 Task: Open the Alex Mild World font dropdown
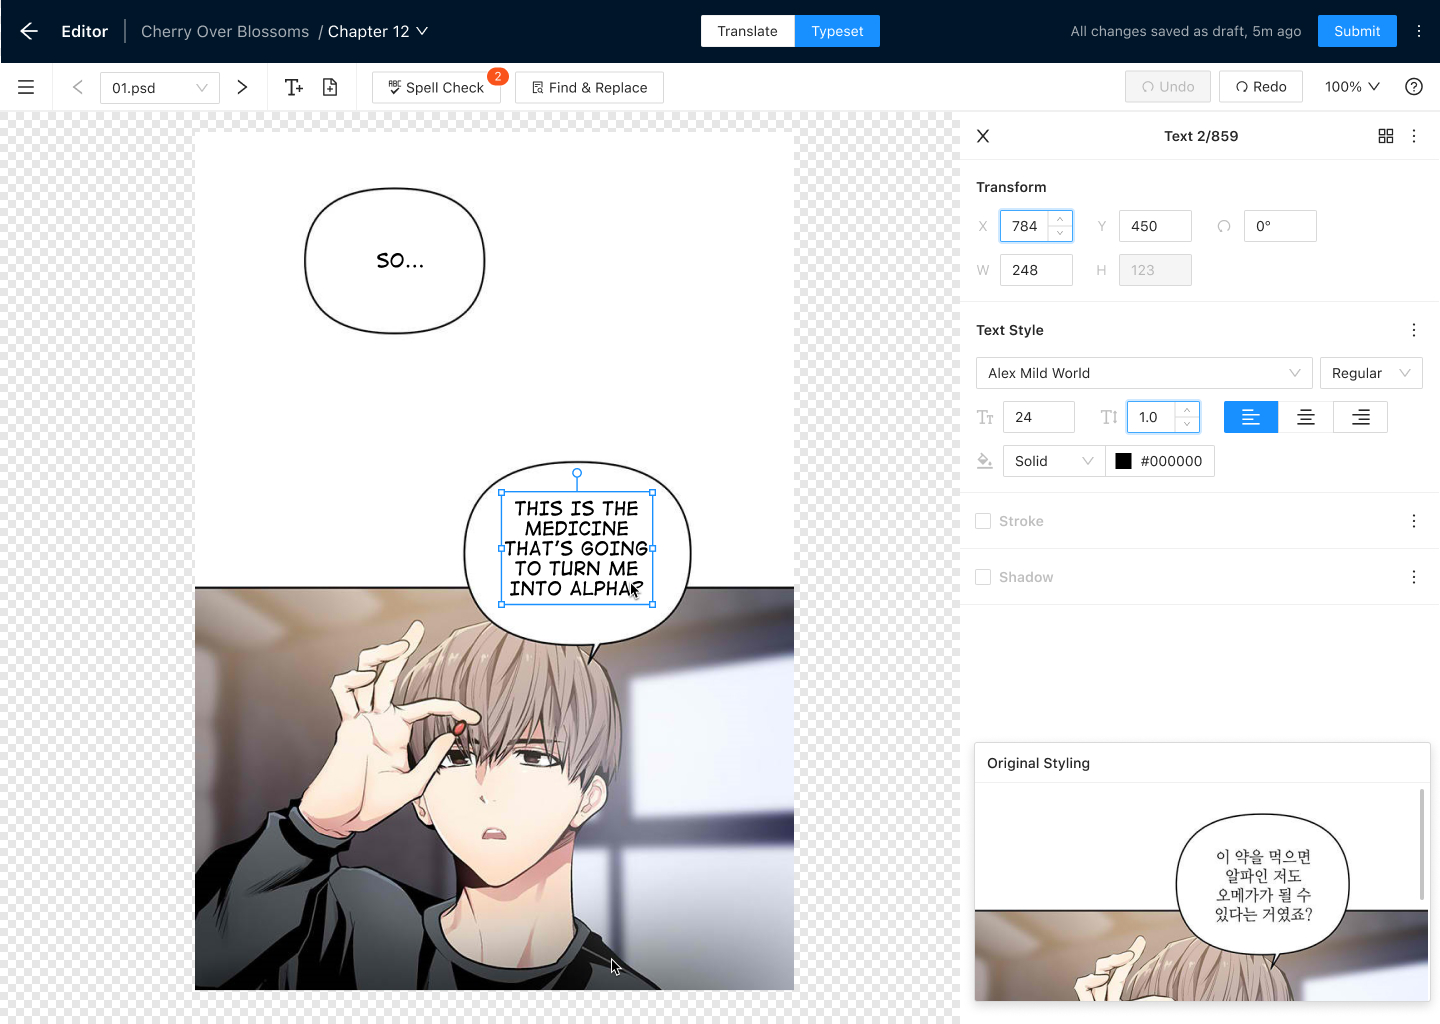pos(1143,373)
